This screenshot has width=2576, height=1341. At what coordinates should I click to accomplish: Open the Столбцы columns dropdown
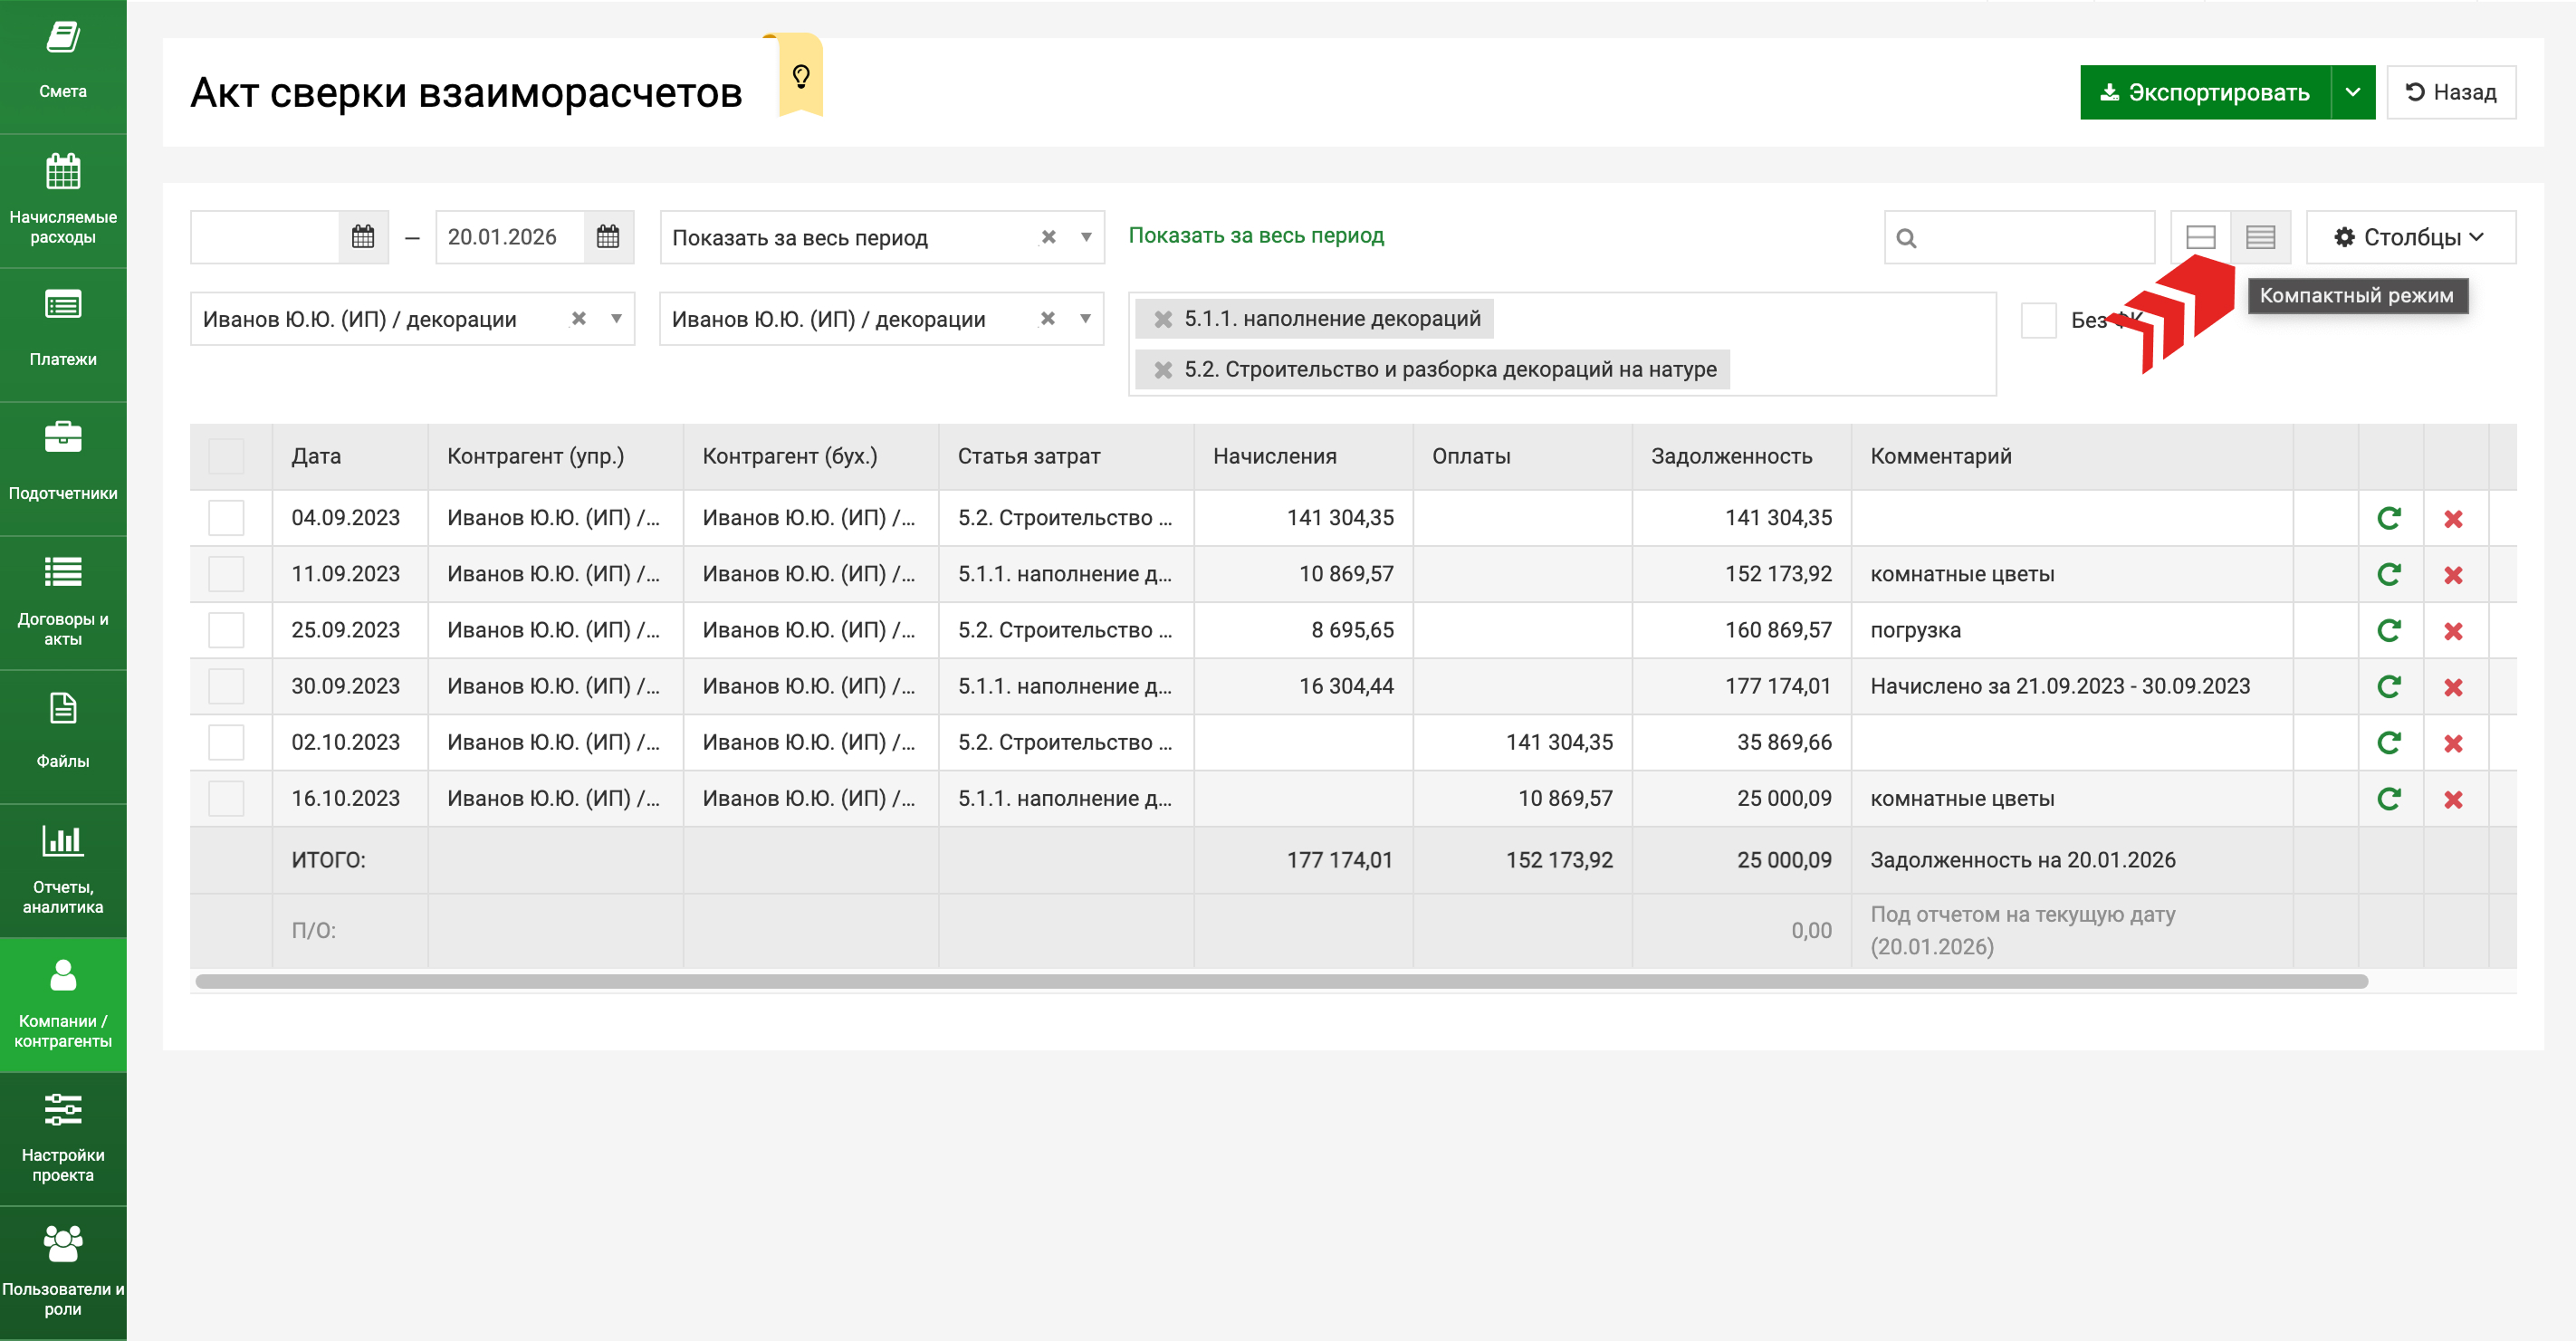(2410, 237)
